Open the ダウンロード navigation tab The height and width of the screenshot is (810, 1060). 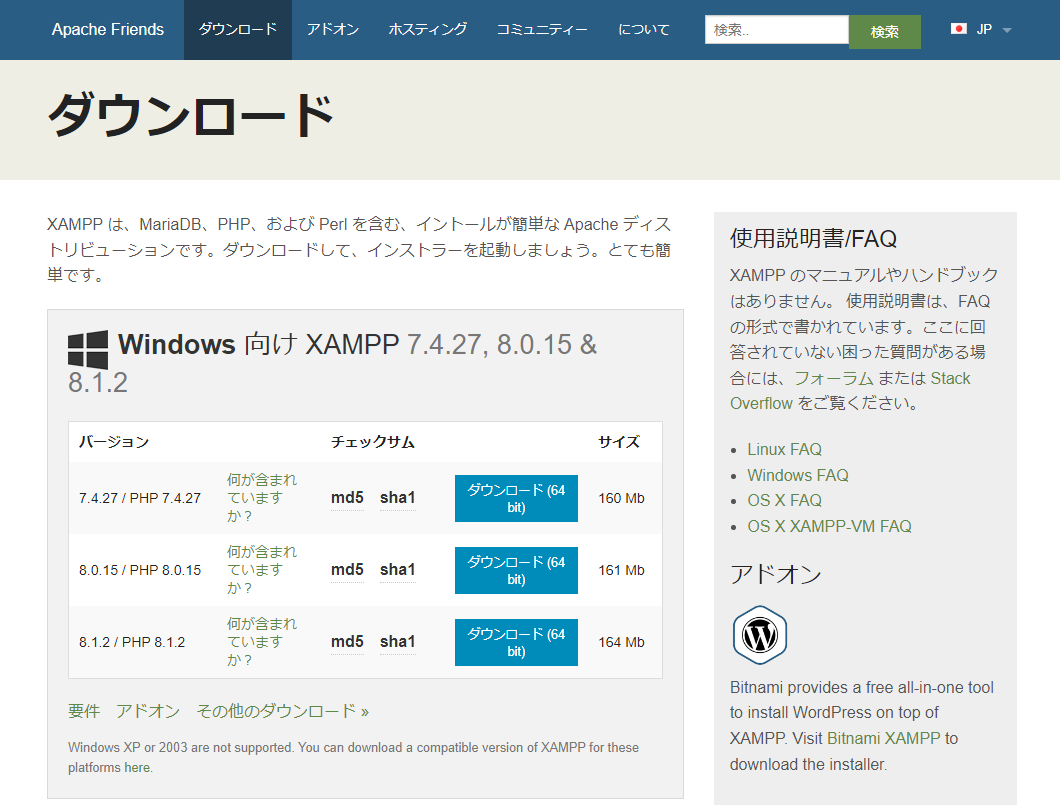tap(238, 30)
